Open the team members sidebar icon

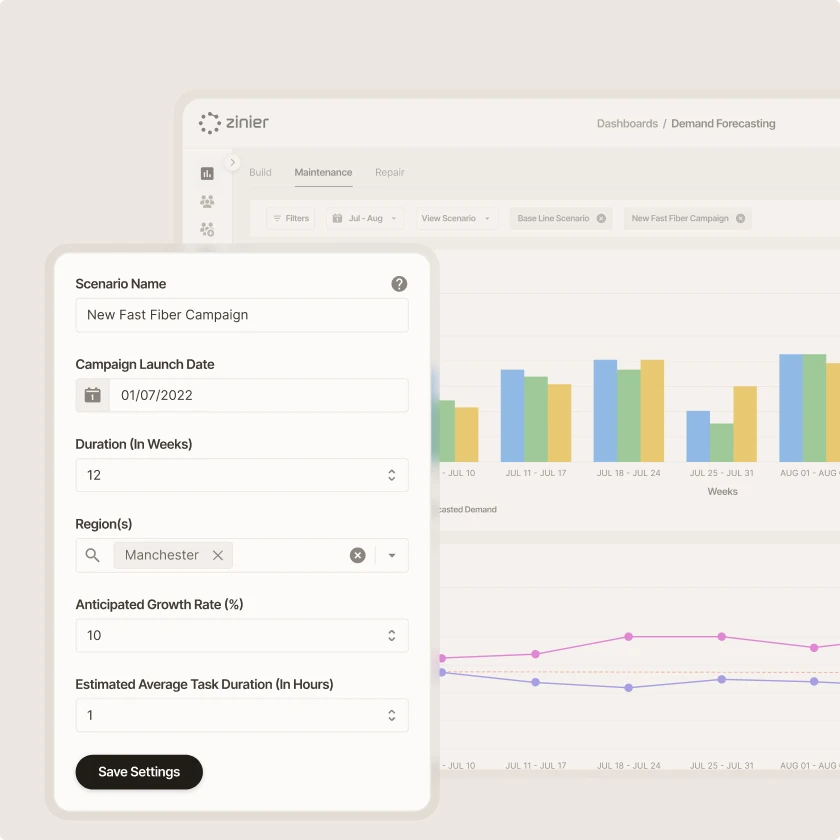pos(207,201)
